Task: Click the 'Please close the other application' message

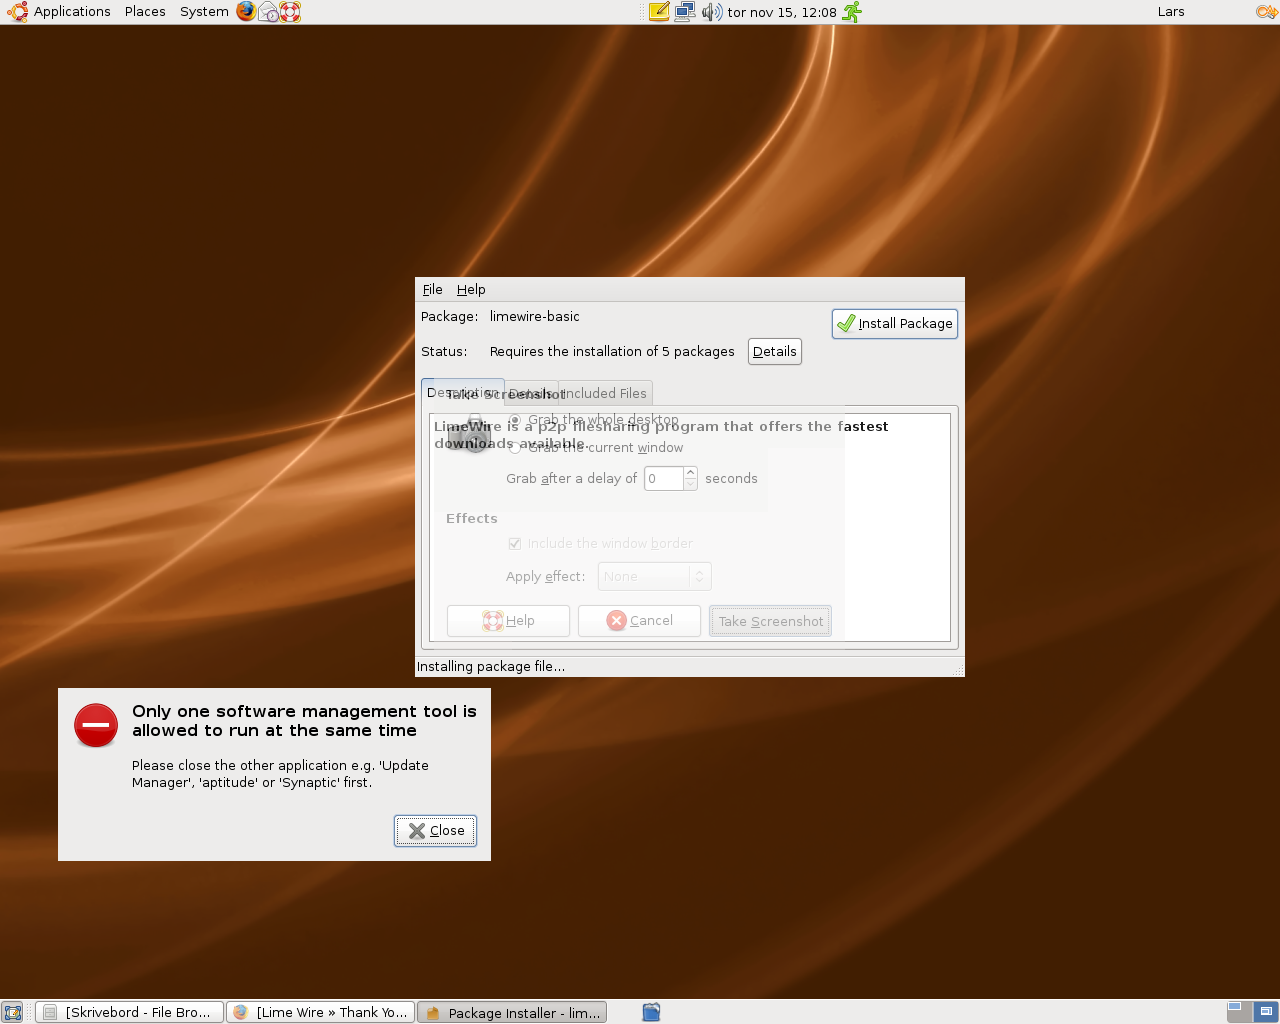Action: pos(280,774)
